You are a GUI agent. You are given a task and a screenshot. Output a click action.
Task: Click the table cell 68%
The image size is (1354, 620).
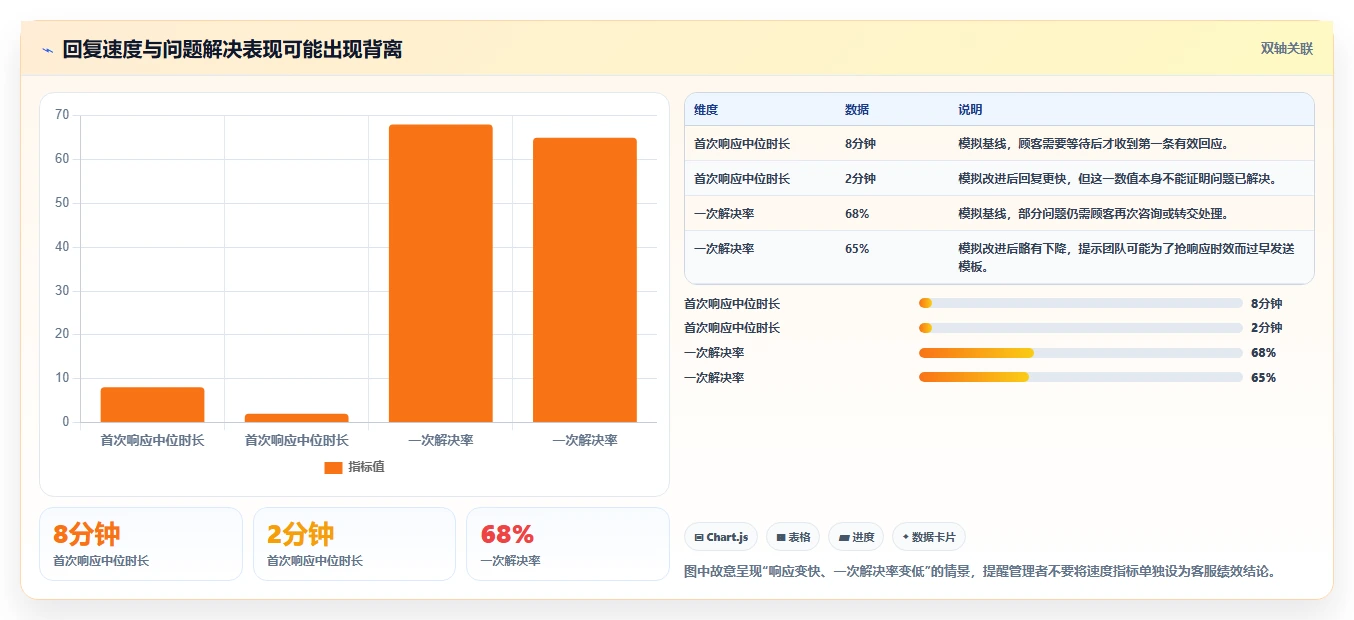click(857, 213)
